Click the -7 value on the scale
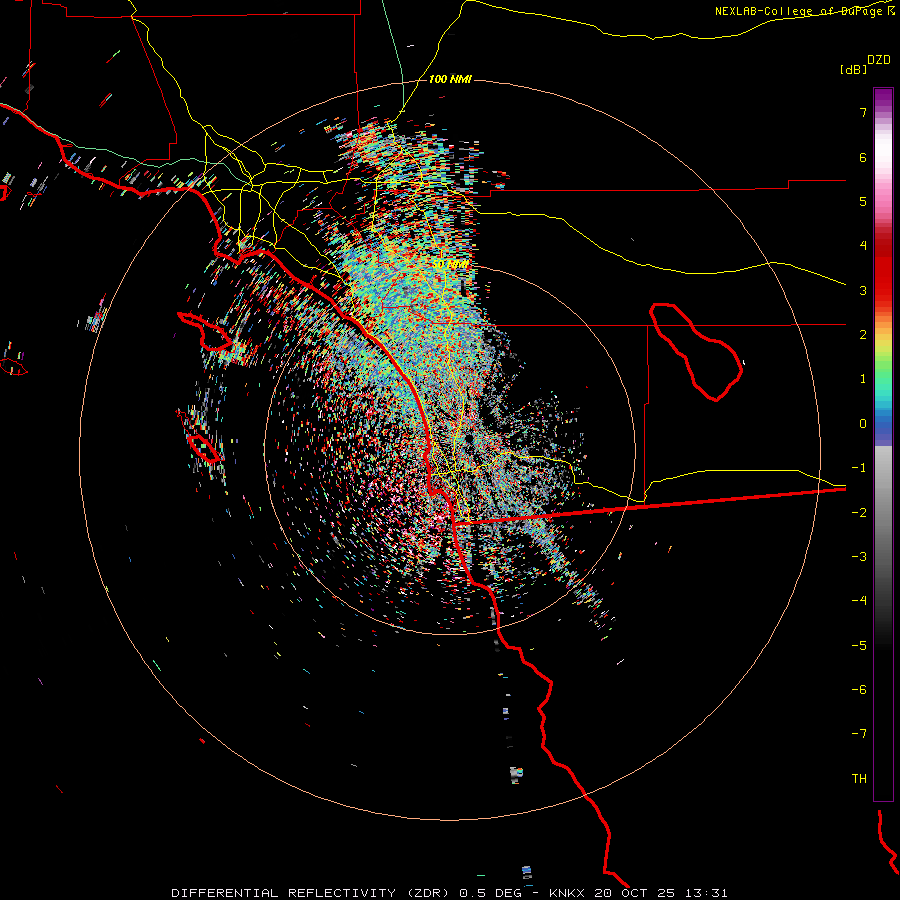The image size is (900, 900). point(859,734)
